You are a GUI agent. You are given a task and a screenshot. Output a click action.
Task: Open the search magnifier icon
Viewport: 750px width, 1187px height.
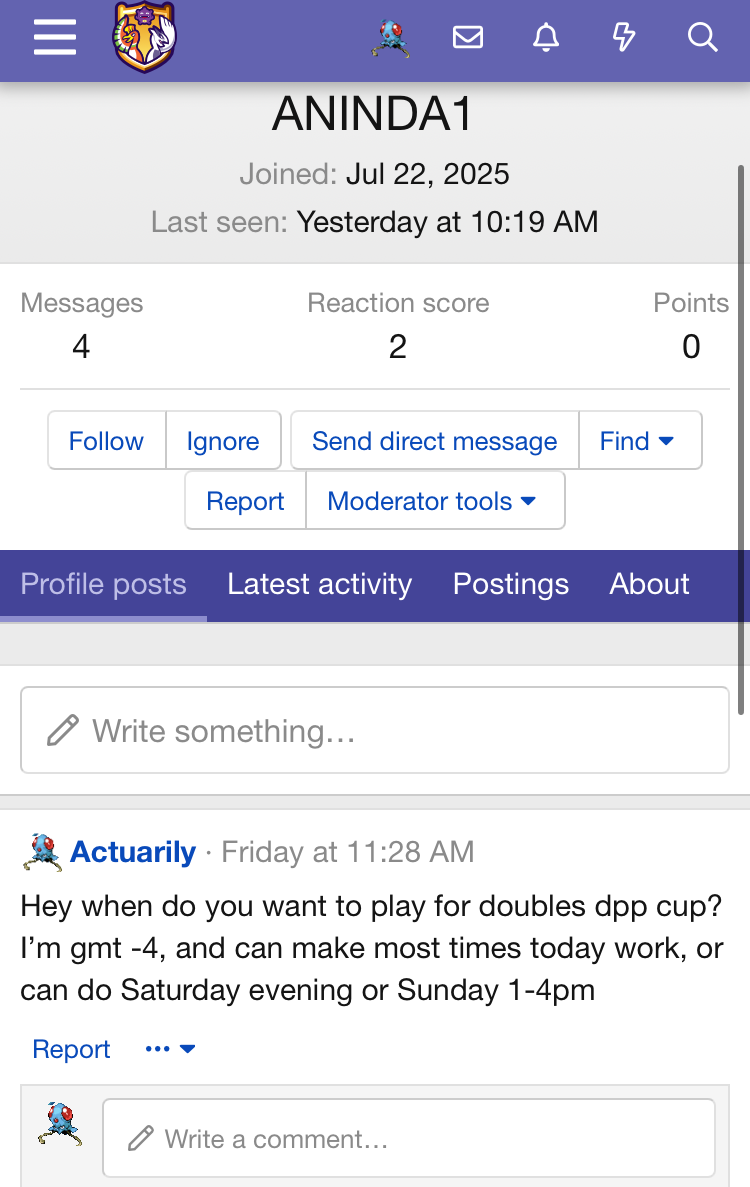702,37
